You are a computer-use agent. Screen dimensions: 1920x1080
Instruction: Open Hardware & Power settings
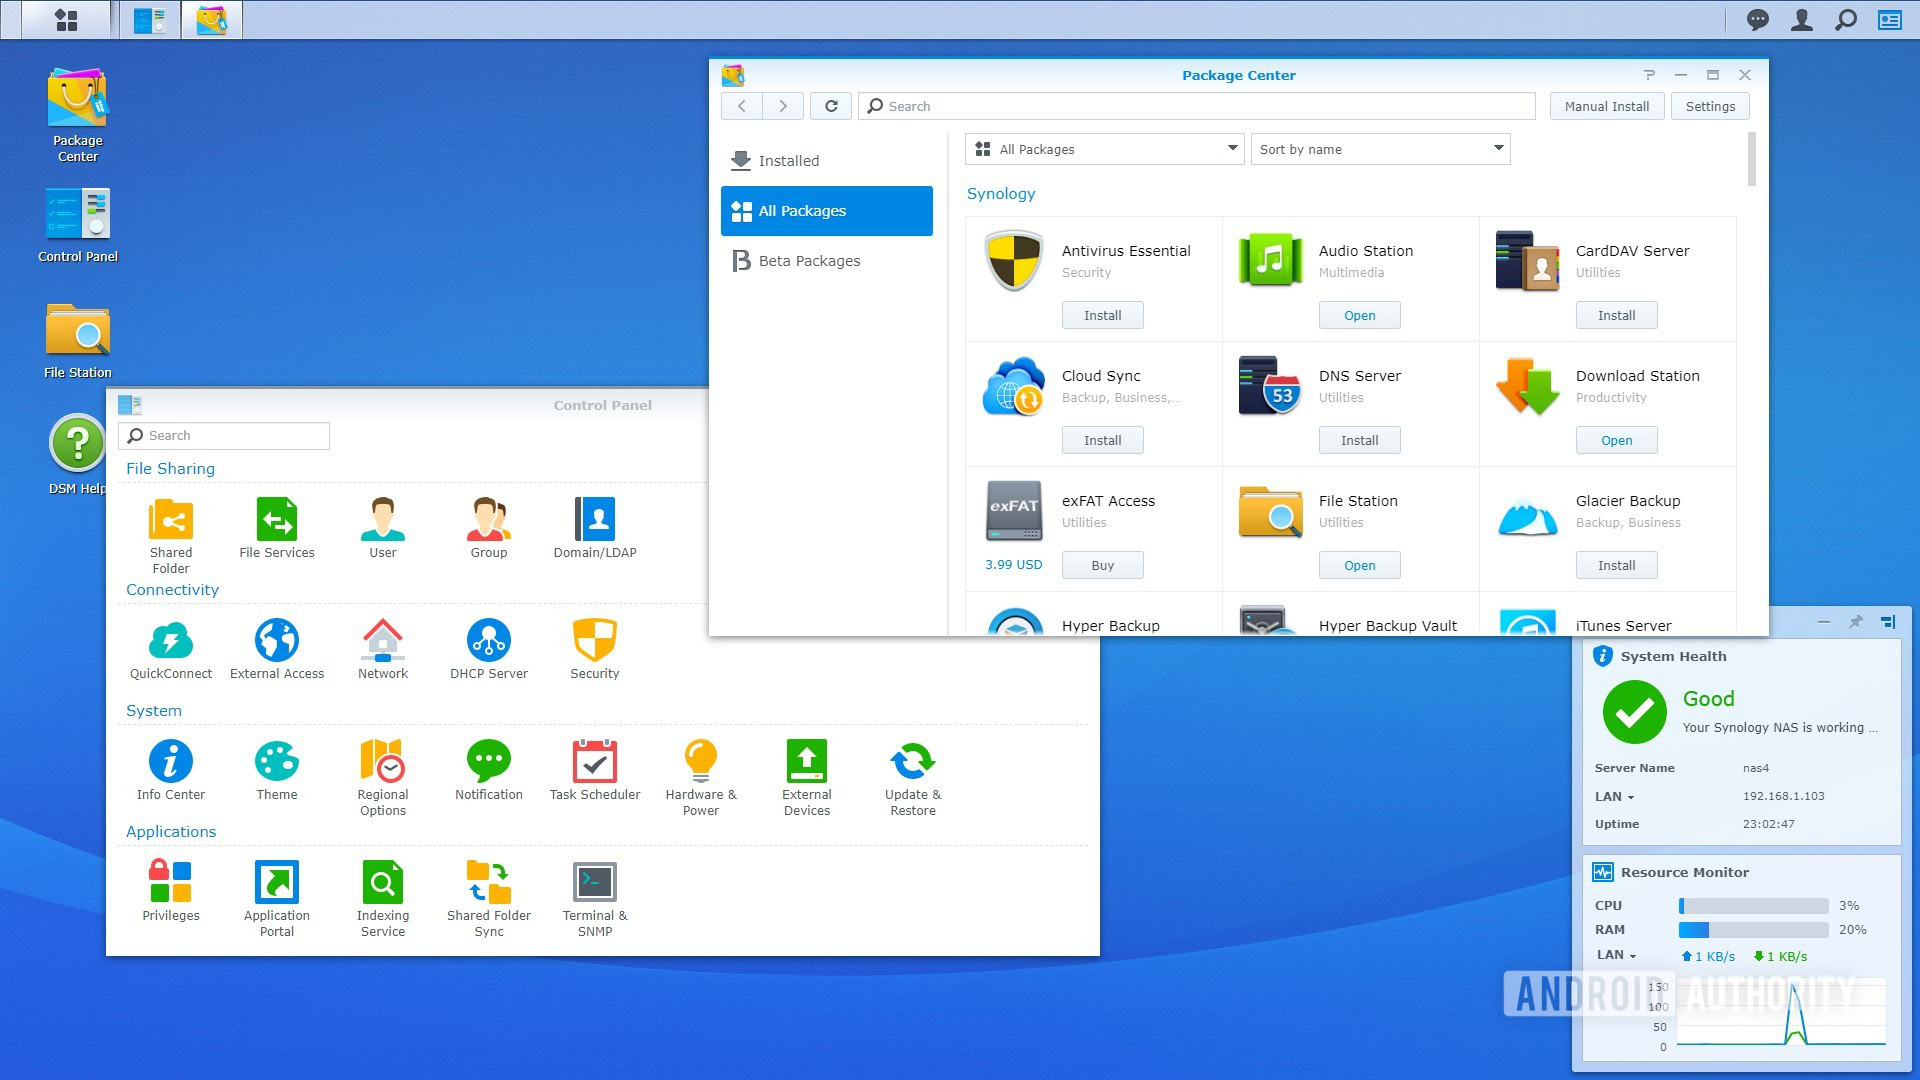[x=700, y=762]
